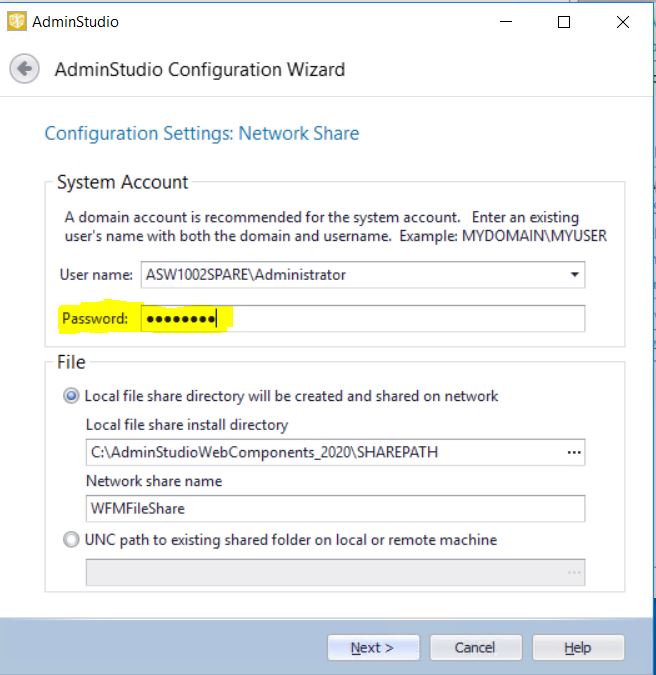Cancel the configuration wizard

pyautogui.click(x=476, y=647)
